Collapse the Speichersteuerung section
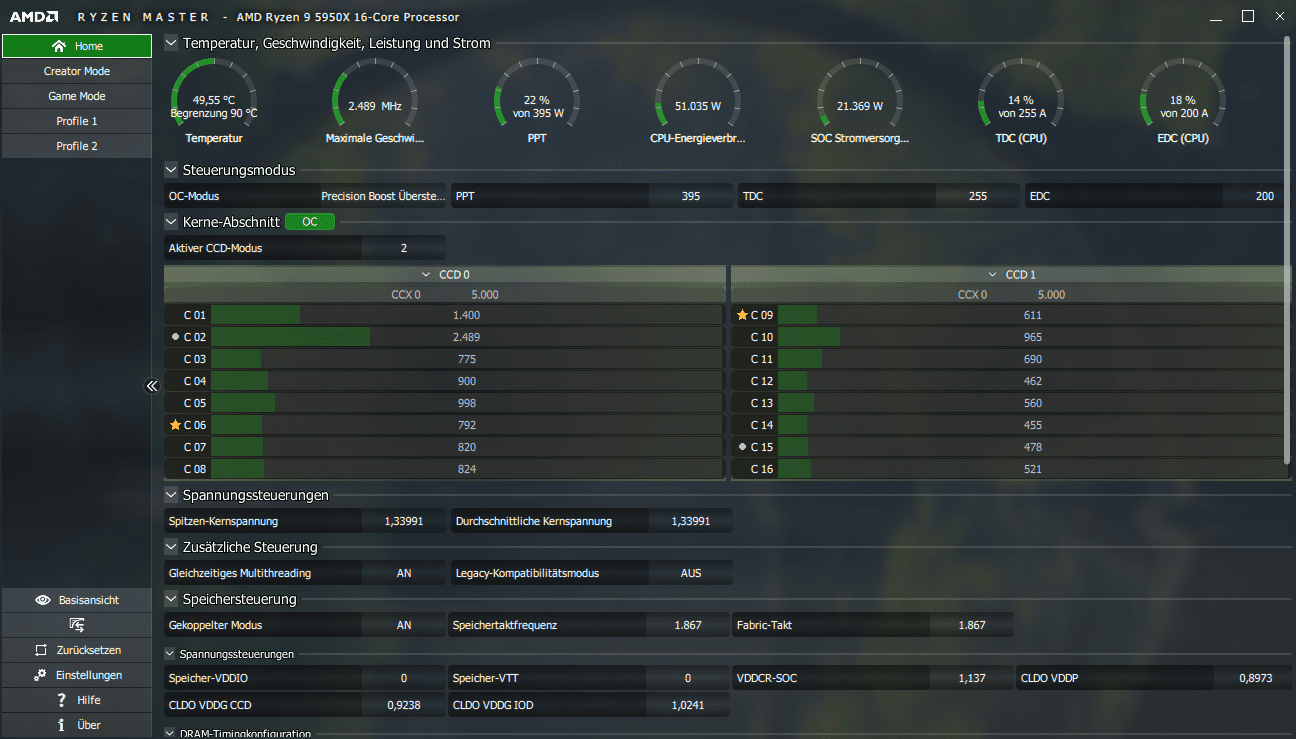Screen dimensions: 1296x739 click(171, 599)
